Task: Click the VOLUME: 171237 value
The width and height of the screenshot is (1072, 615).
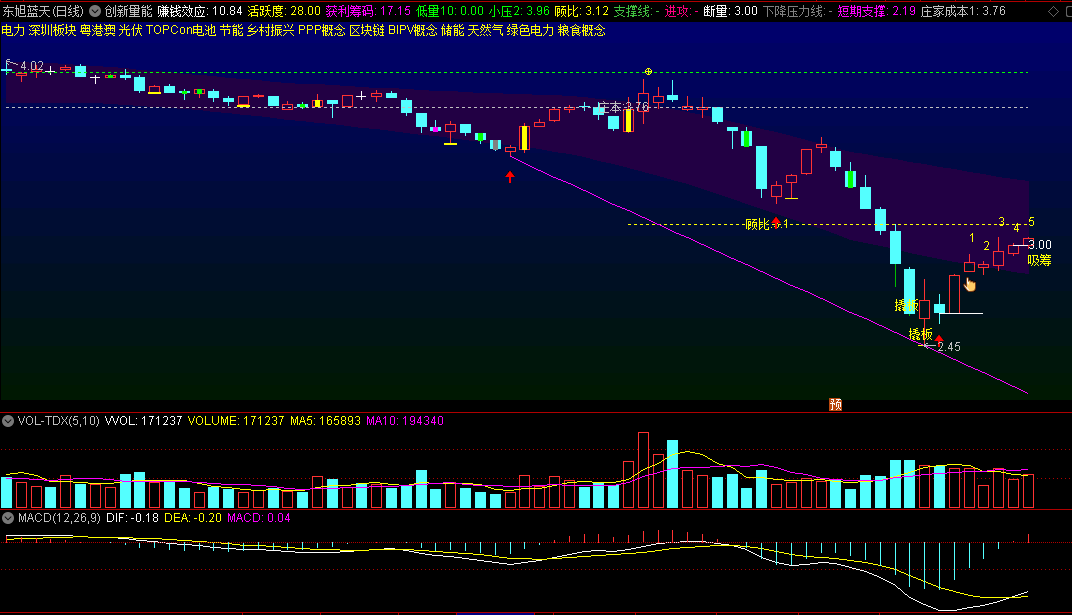Action: pyautogui.click(x=236, y=421)
